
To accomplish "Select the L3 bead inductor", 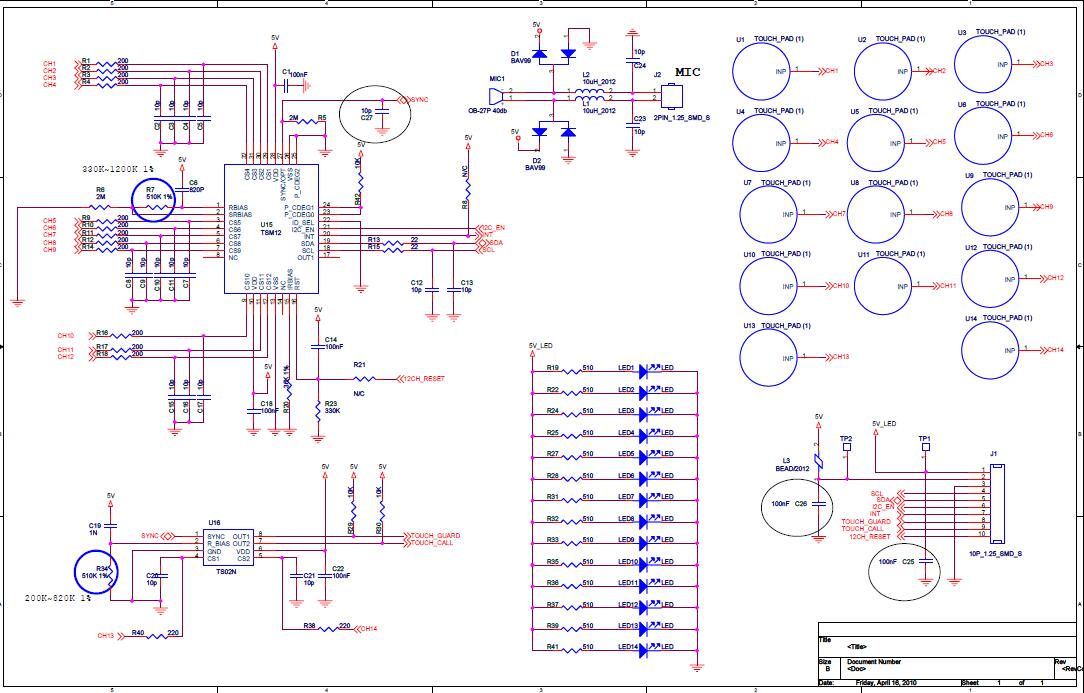I will tap(819, 461).
